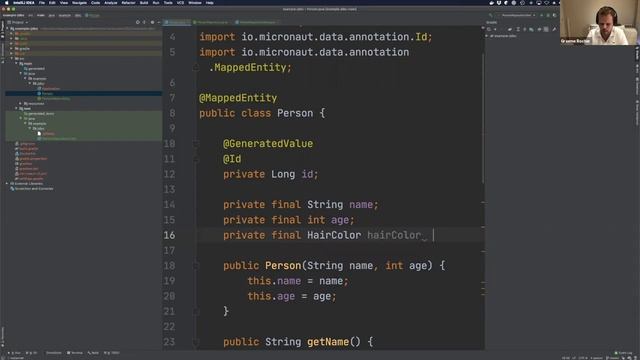Click the fold marker beside the Person constructor
Screen dimensions: 640x360
[x=196, y=266]
